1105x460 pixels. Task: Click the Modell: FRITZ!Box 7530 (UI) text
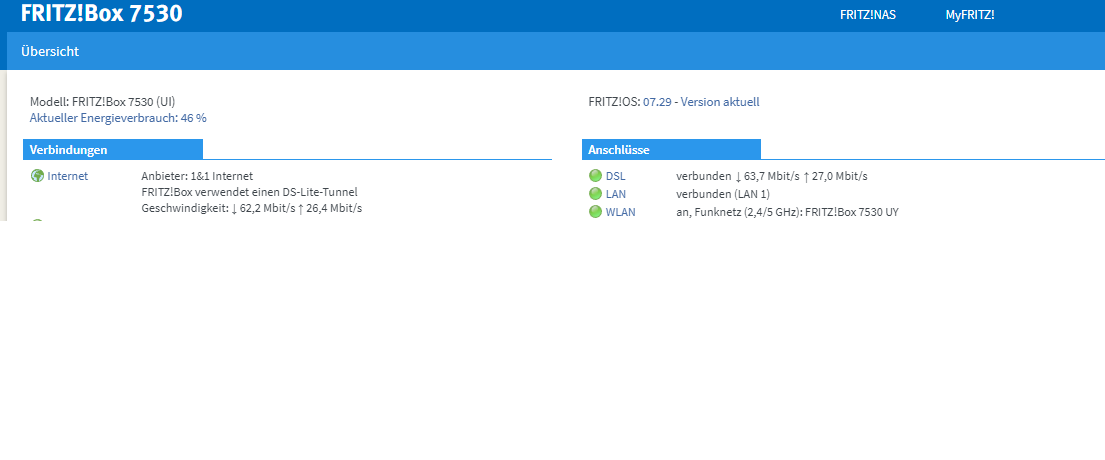coord(102,102)
